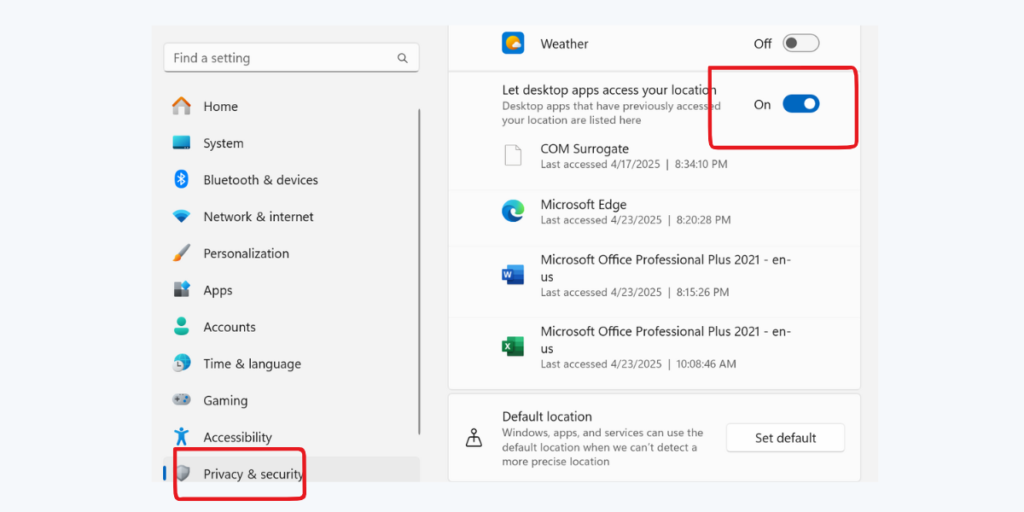This screenshot has width=1024, height=512.
Task: Disable desktop apps location access toggle
Action: coord(801,104)
